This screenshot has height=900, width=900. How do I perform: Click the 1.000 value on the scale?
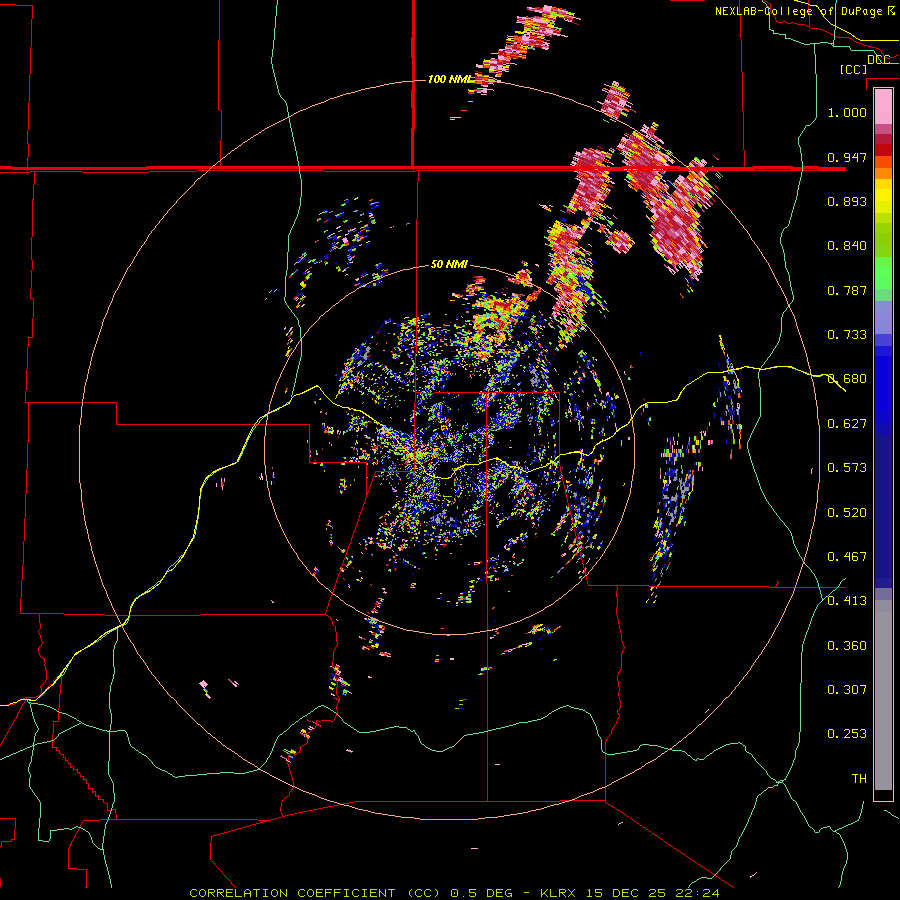click(847, 112)
